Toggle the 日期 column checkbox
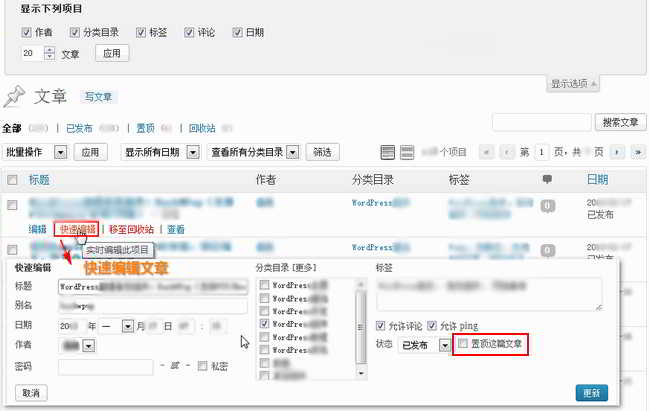The image size is (650, 411). pyautogui.click(x=237, y=32)
